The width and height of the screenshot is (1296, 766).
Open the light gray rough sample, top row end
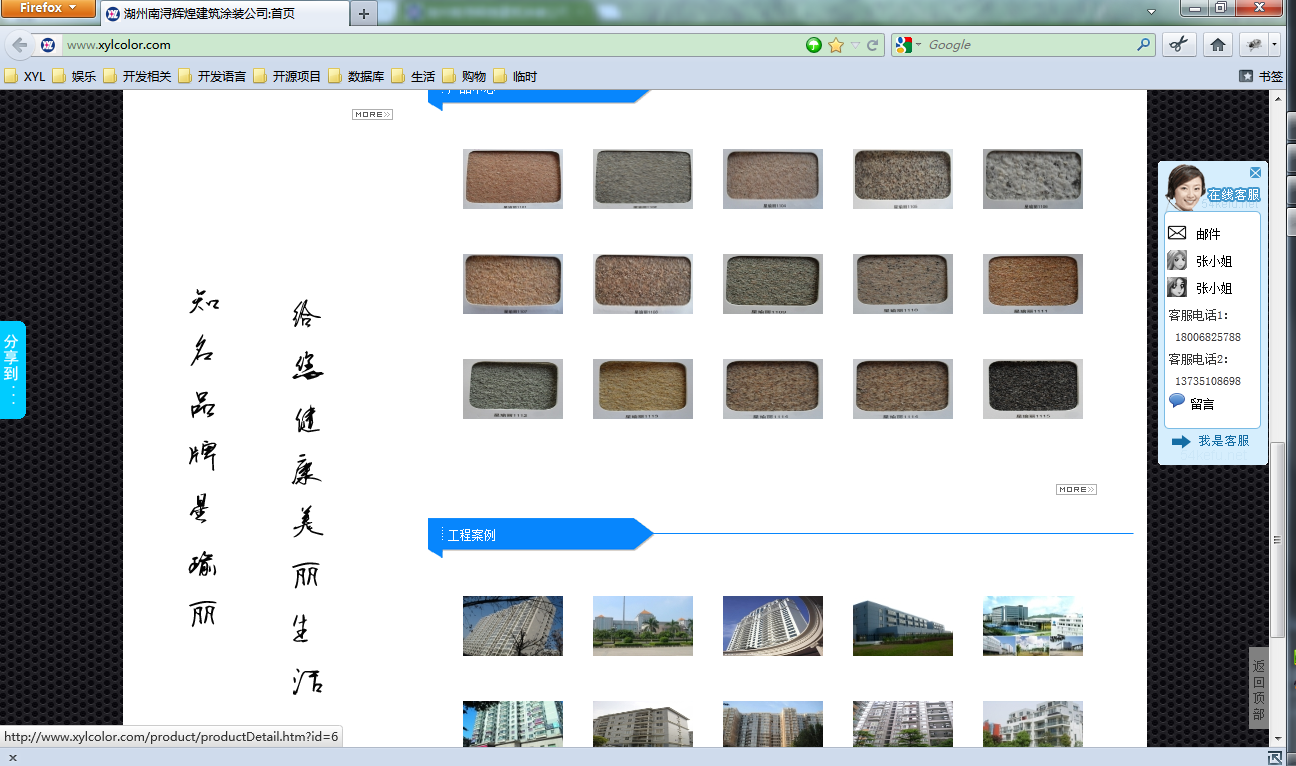coord(1033,179)
